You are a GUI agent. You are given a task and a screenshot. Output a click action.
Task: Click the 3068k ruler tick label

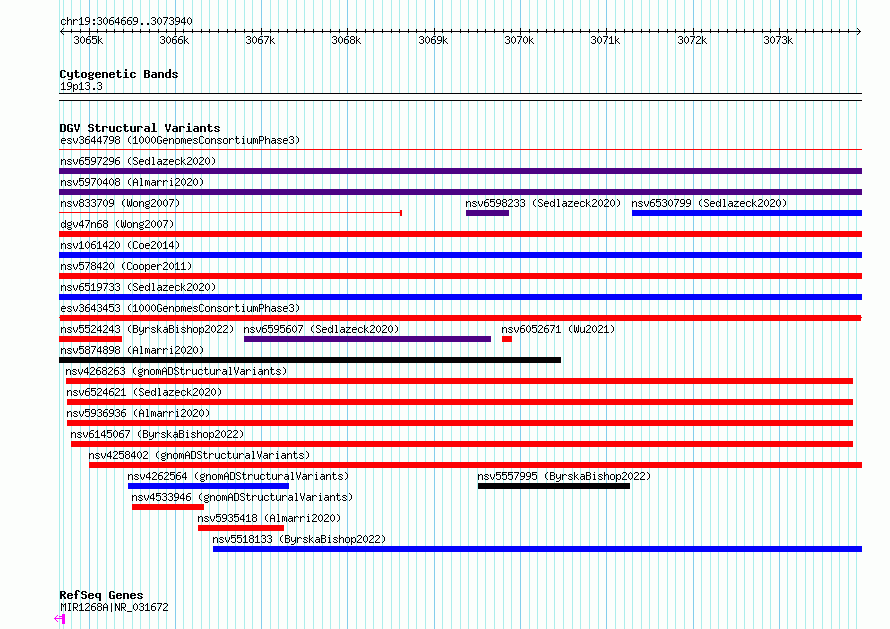[x=346, y=40]
